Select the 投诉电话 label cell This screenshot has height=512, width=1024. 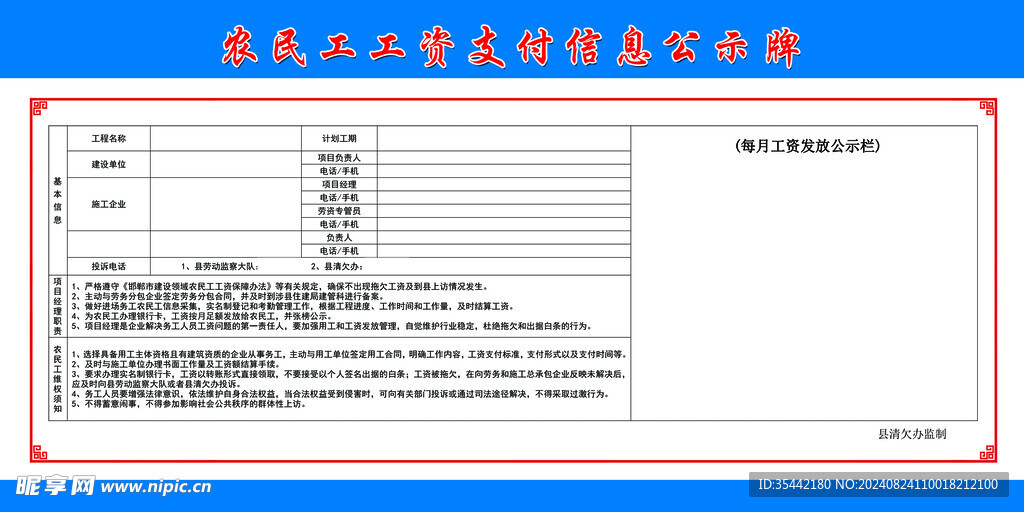(x=108, y=266)
